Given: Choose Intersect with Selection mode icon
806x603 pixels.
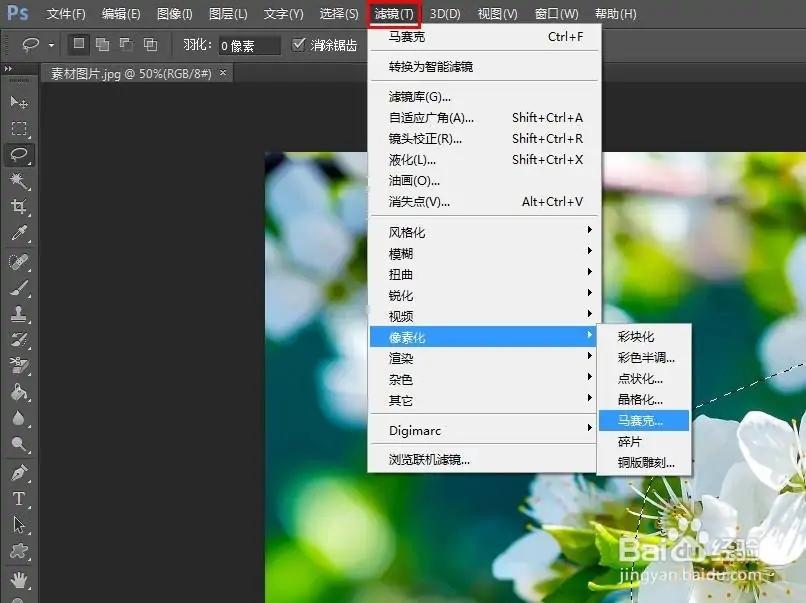Looking at the screenshot, I should [151, 45].
